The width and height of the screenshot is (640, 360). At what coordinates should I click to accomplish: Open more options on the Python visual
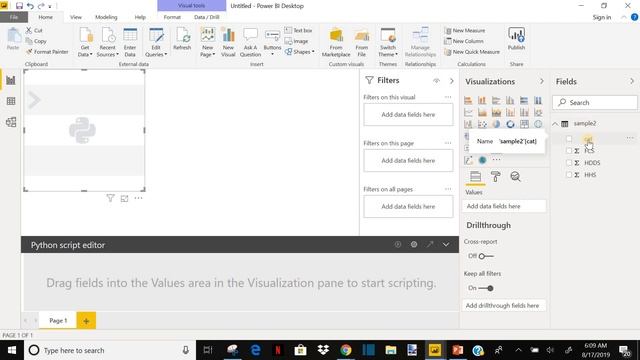tap(138, 198)
